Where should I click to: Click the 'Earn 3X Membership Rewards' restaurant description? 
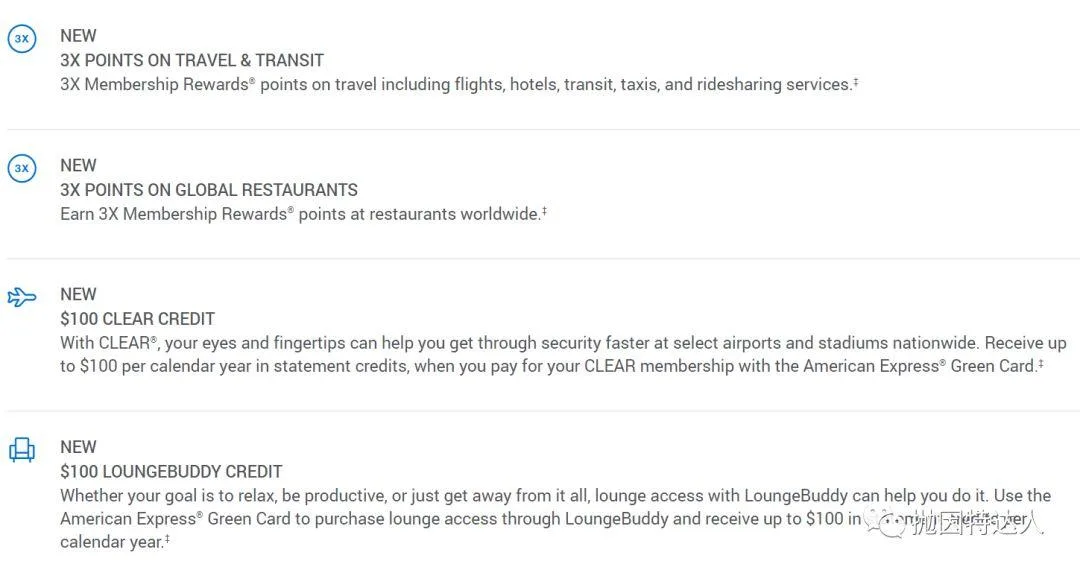[300, 214]
